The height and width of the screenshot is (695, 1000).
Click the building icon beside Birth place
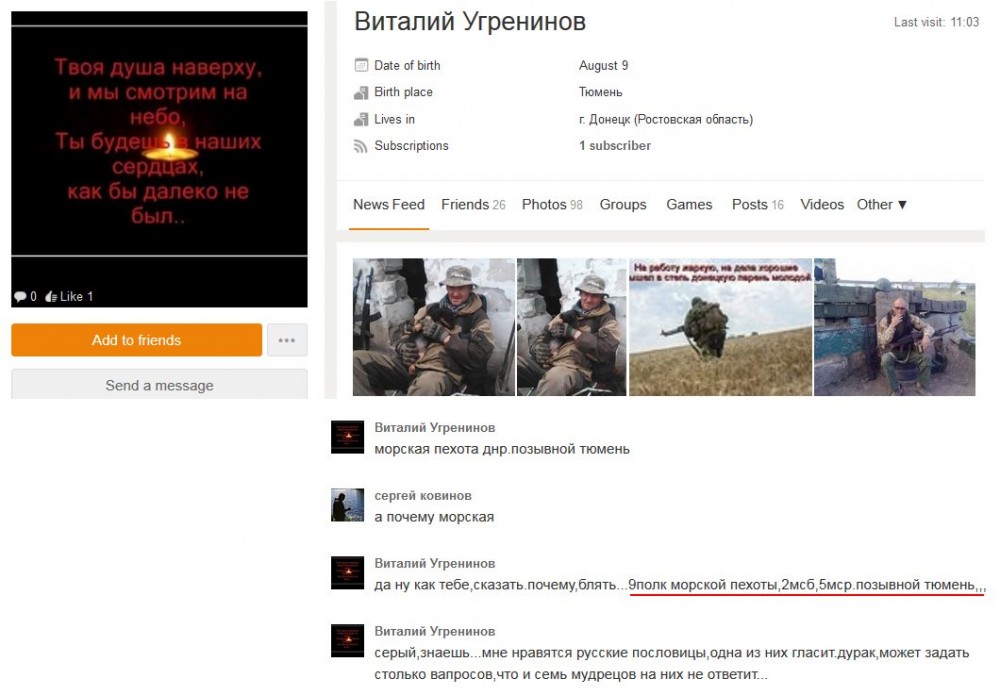(361, 92)
